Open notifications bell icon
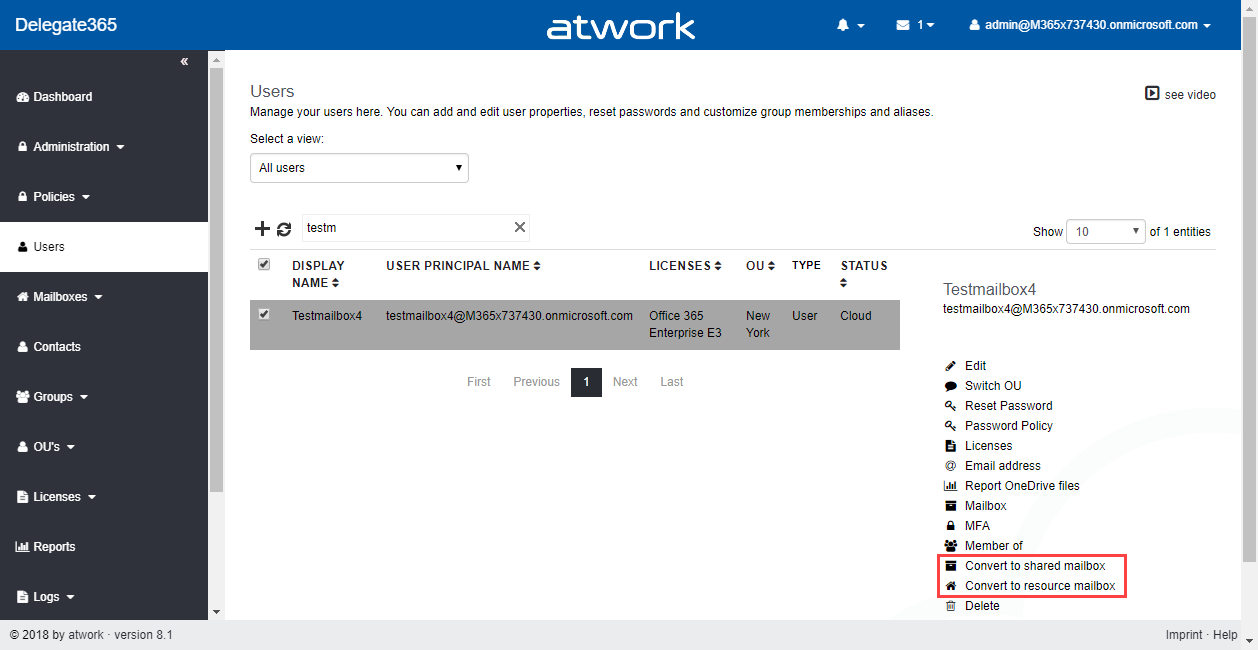The width and height of the screenshot is (1258, 650). pos(843,25)
